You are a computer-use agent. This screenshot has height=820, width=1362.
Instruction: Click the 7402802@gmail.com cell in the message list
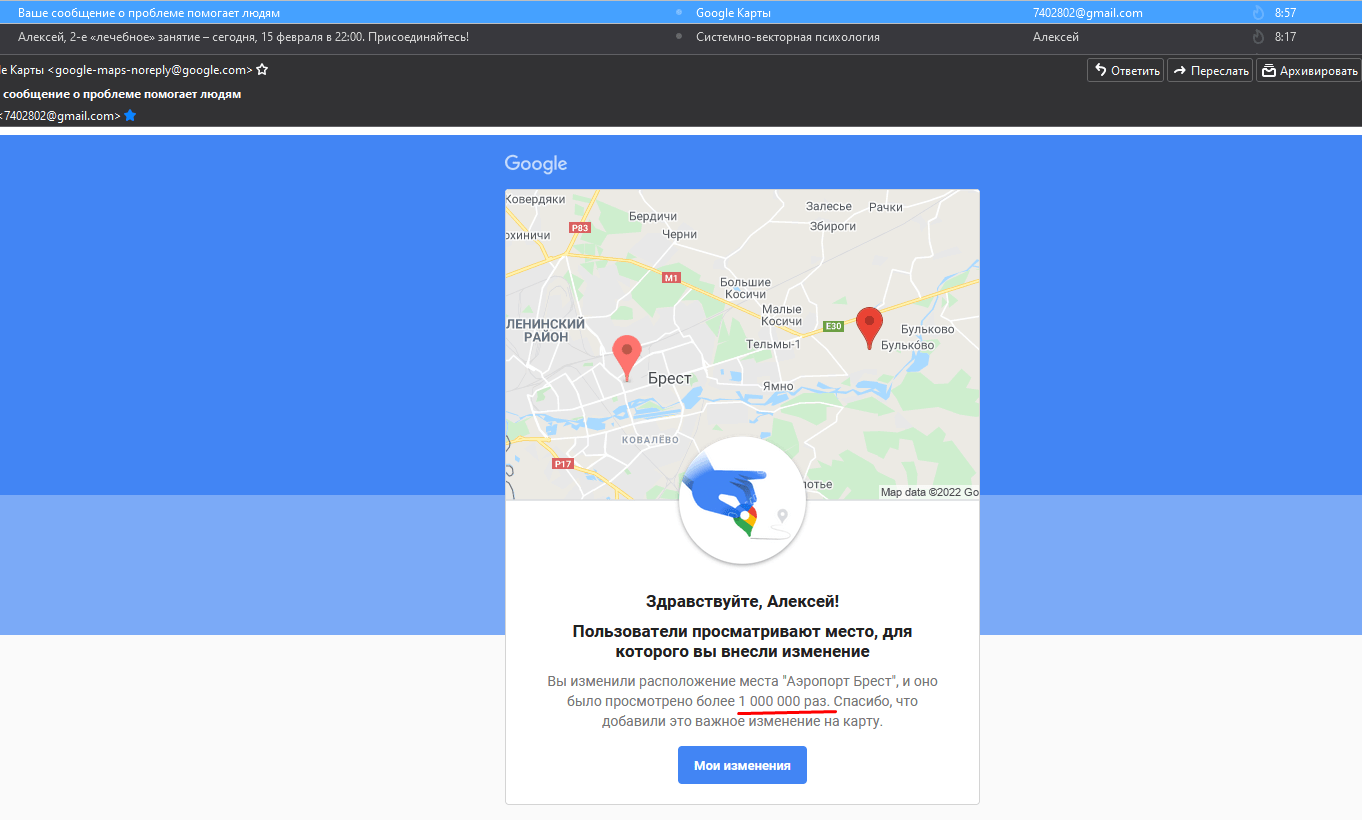pyautogui.click(x=1088, y=13)
